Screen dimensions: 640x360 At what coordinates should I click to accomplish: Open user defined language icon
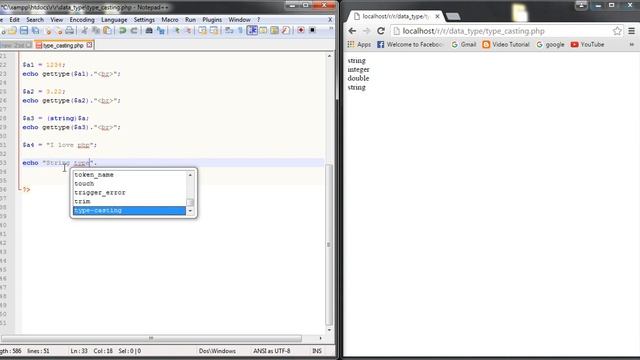pos(263,31)
